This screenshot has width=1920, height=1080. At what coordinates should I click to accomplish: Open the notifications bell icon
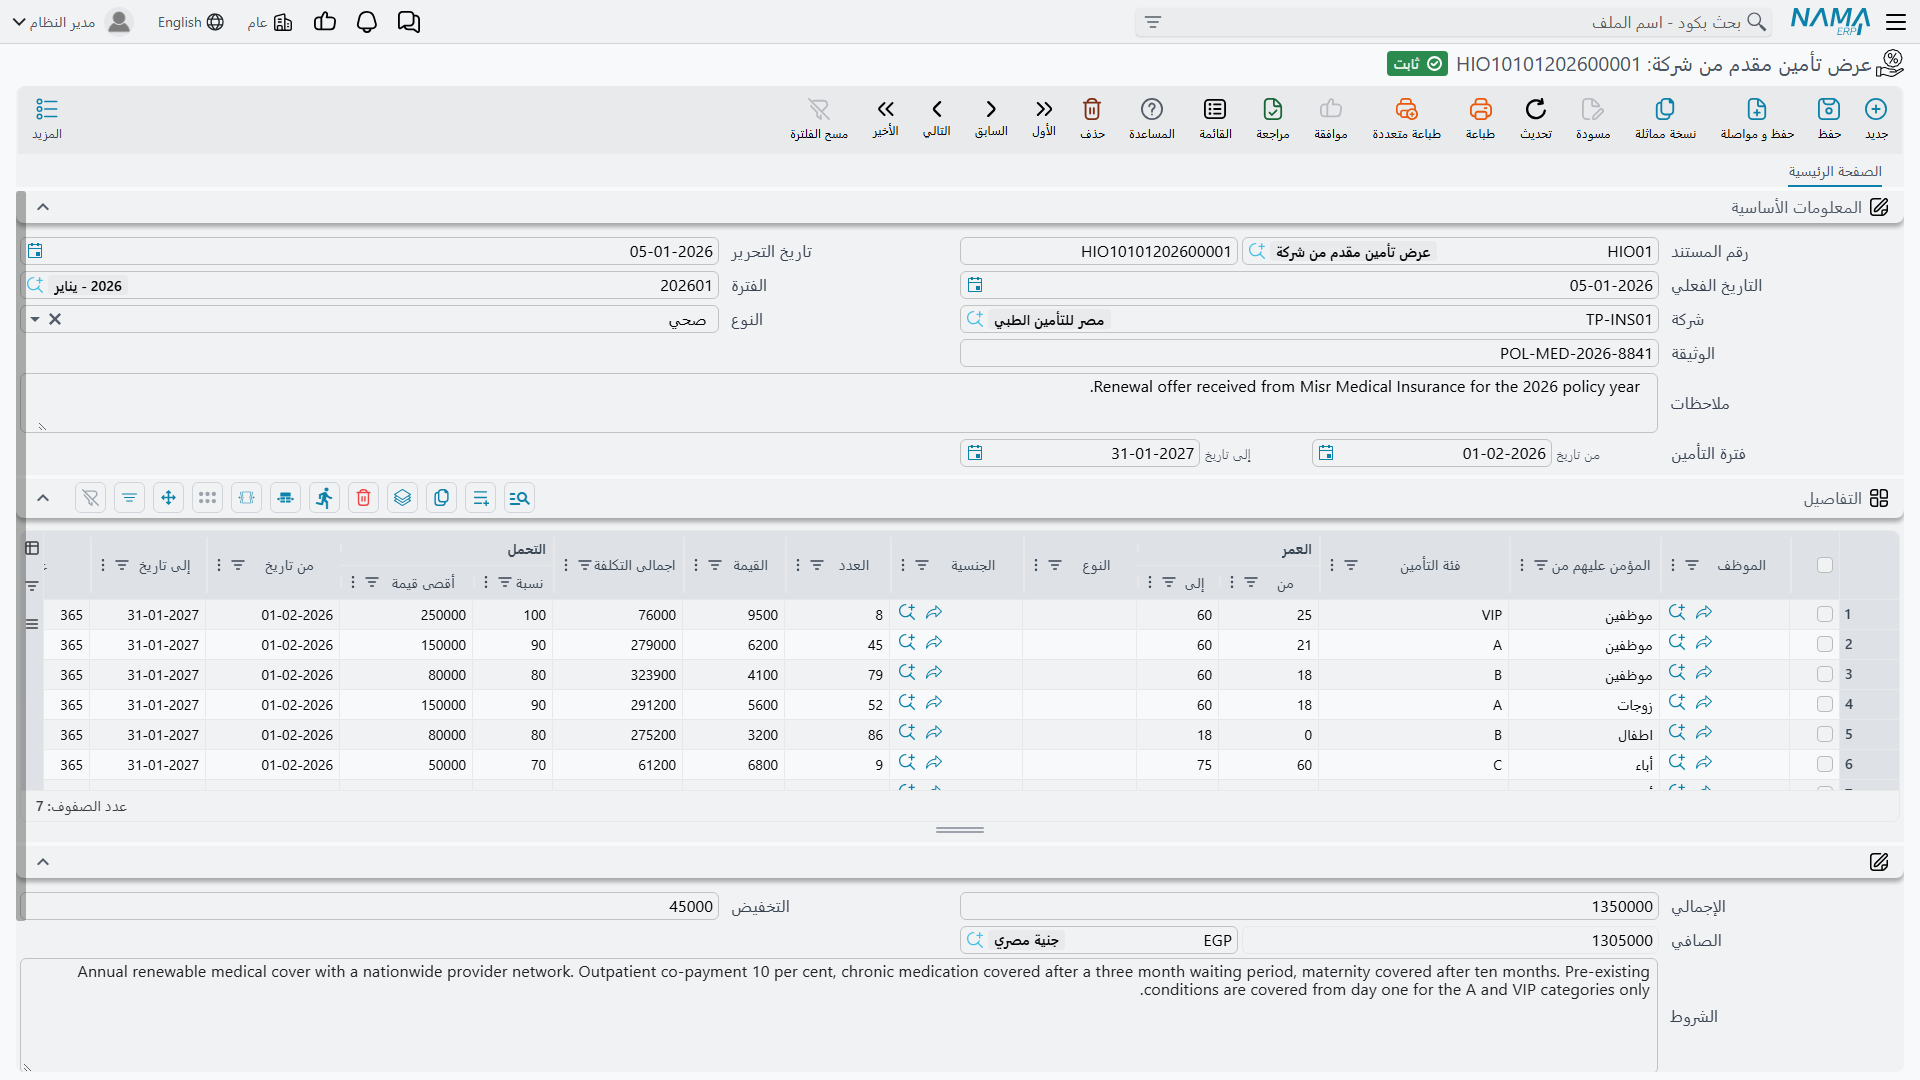tap(367, 22)
